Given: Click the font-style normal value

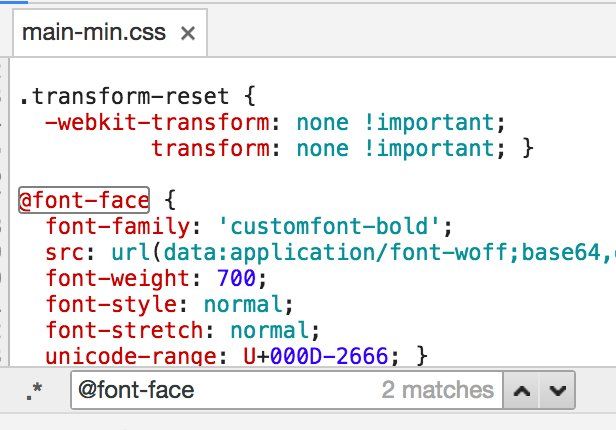Looking at the screenshot, I should click(243, 304).
